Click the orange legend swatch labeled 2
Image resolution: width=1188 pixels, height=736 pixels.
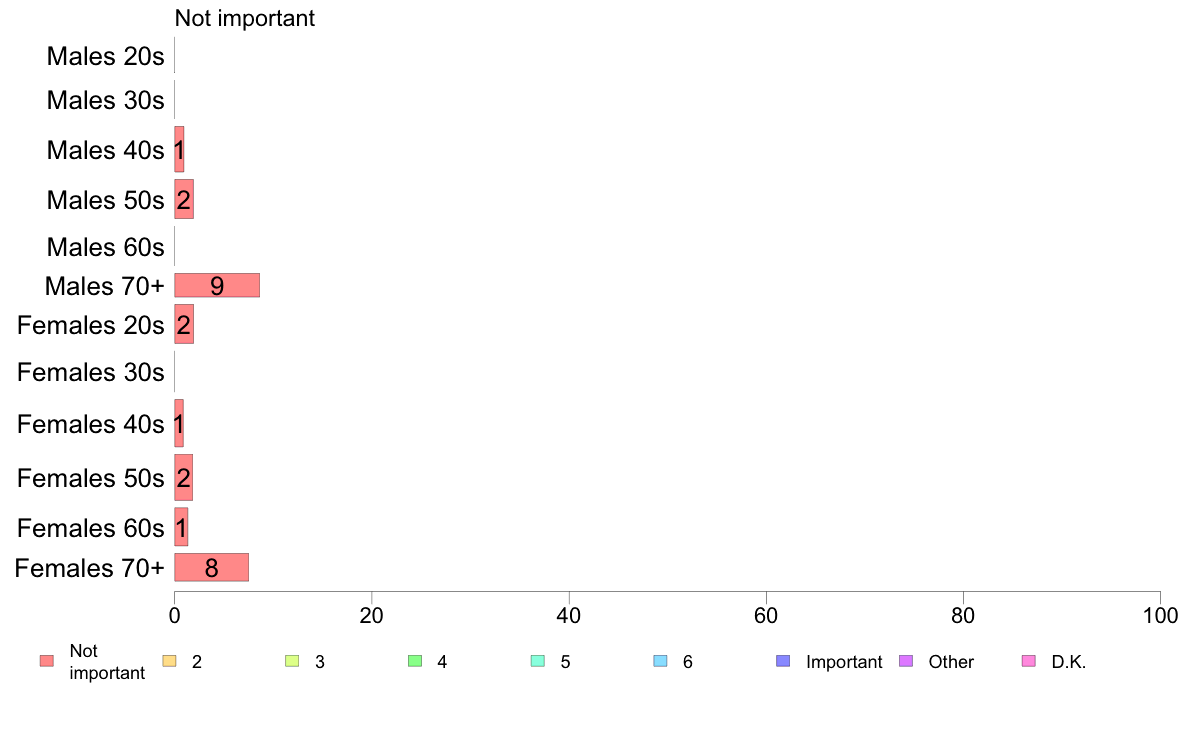coord(170,661)
